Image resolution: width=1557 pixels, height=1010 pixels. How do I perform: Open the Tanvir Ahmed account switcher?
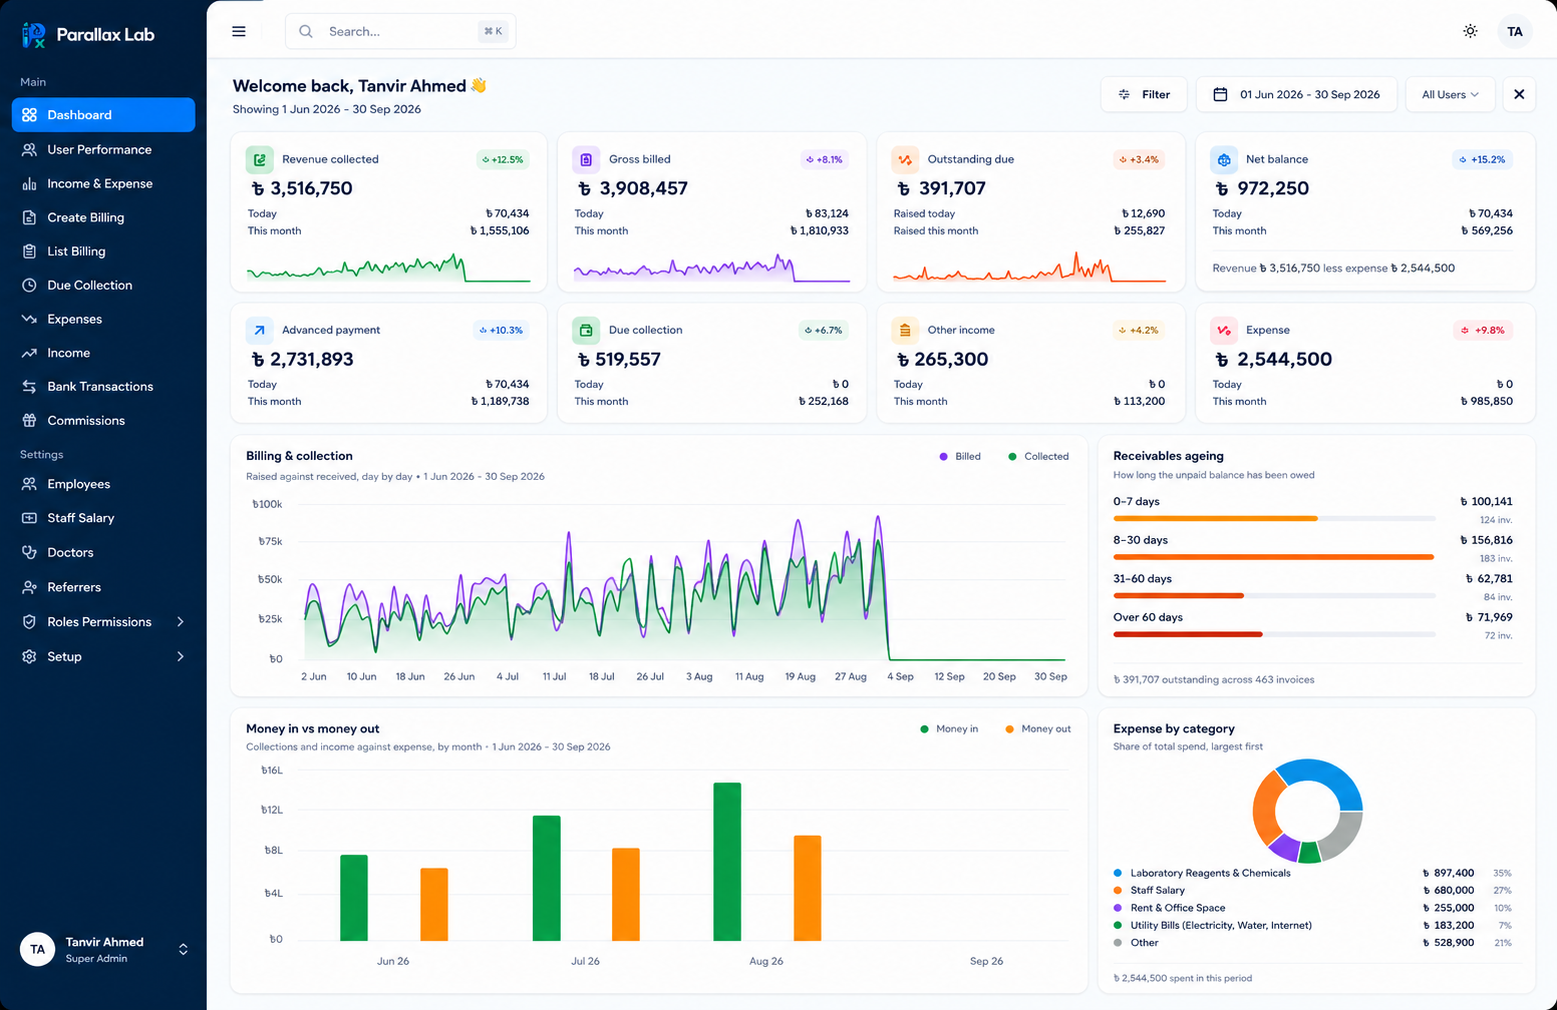(x=104, y=950)
